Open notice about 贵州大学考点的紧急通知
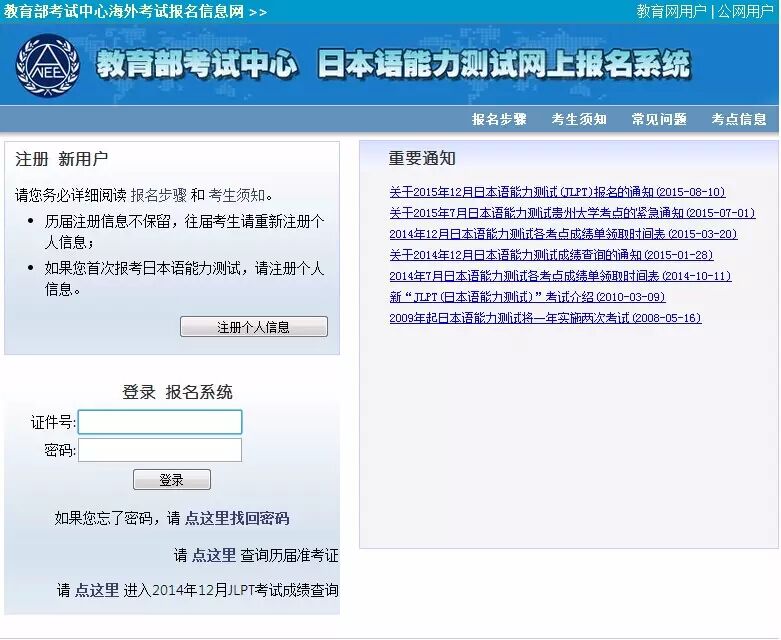Viewport: 781px width, 640px height. tap(572, 213)
